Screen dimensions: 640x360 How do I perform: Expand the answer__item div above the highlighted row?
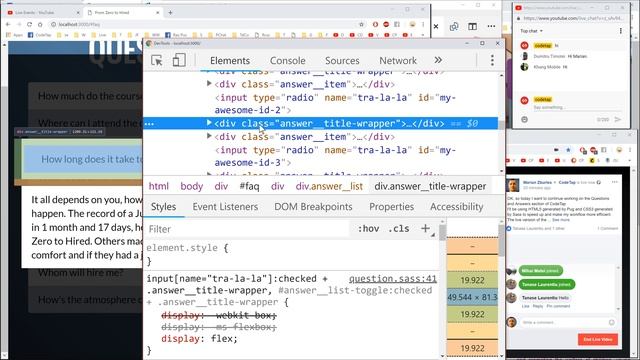(x=209, y=83)
